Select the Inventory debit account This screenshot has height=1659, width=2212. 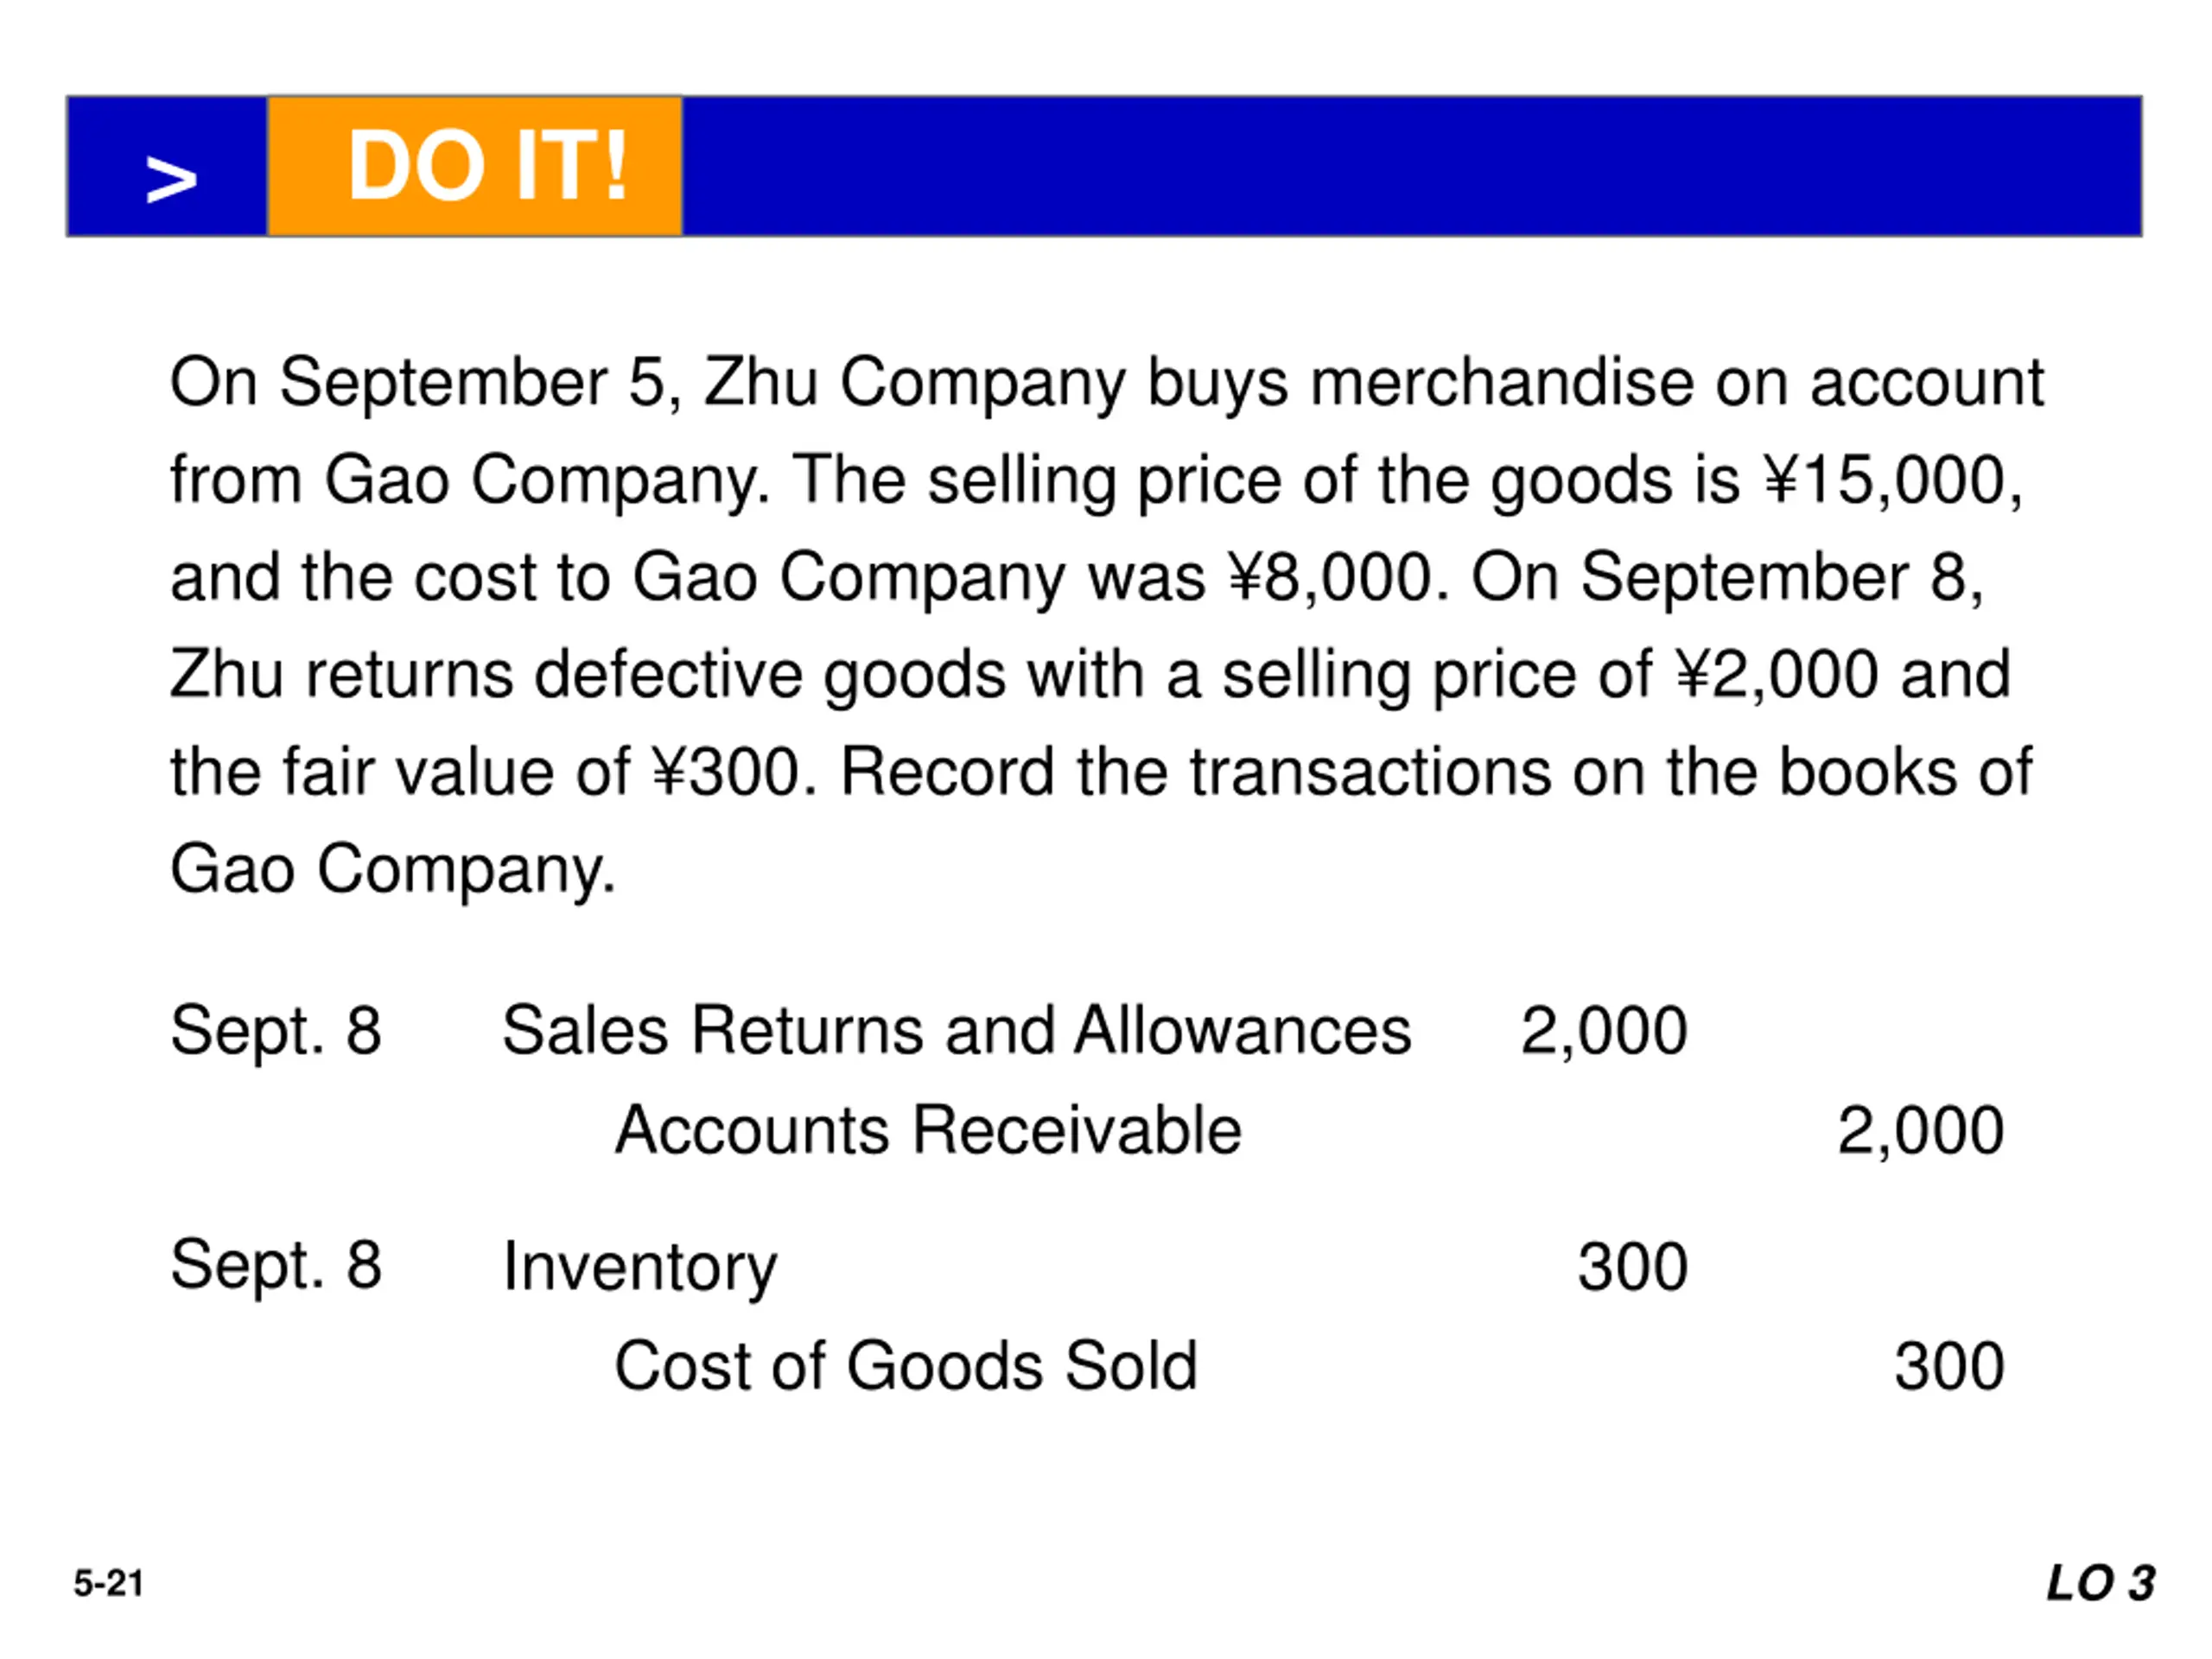640,1267
